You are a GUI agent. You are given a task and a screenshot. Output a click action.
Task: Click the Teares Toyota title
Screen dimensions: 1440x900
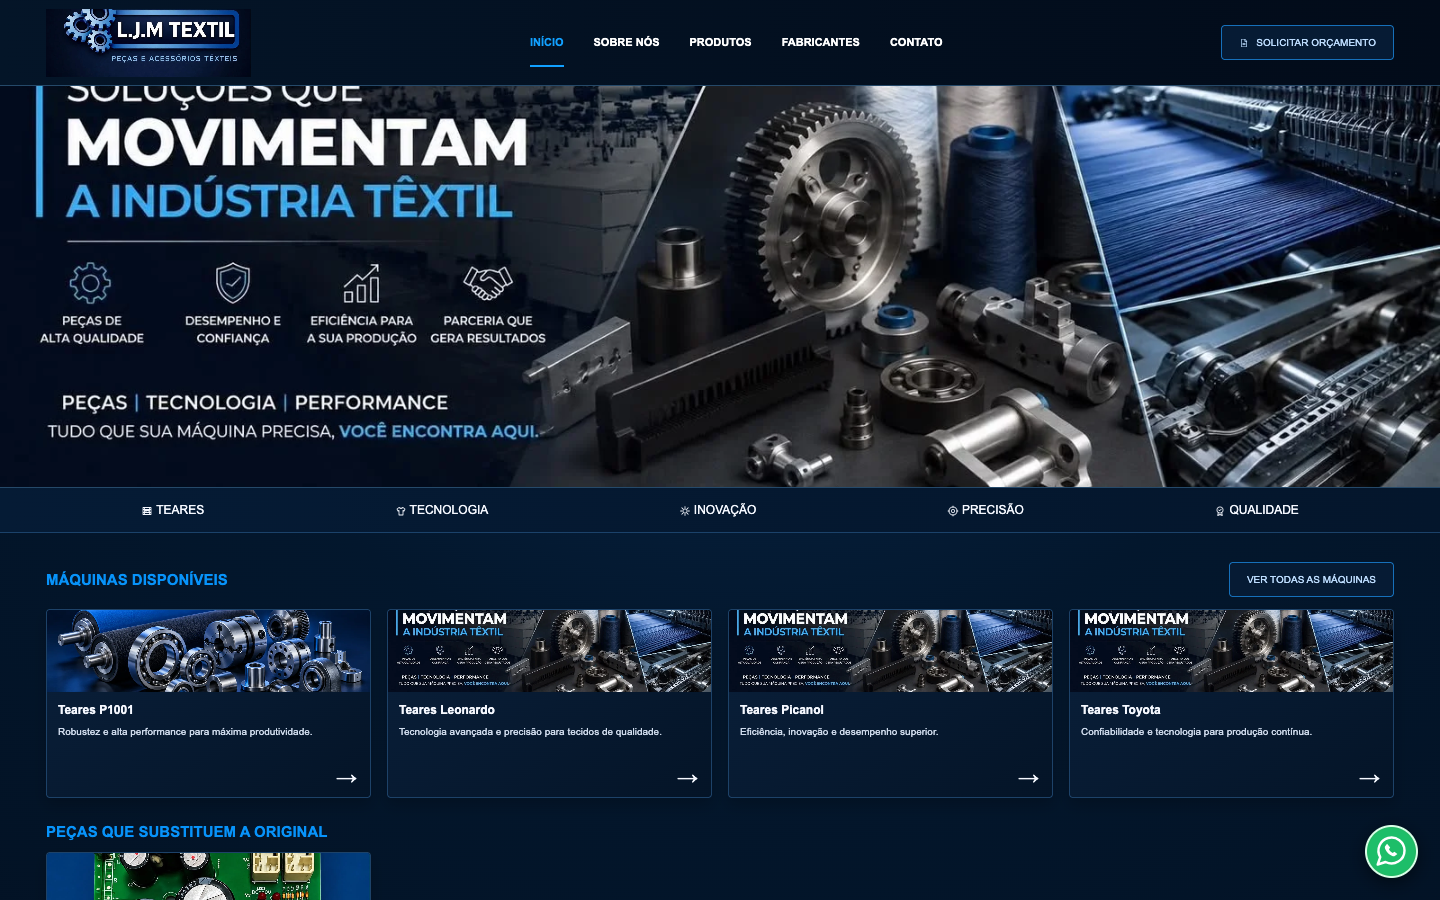tap(1120, 710)
